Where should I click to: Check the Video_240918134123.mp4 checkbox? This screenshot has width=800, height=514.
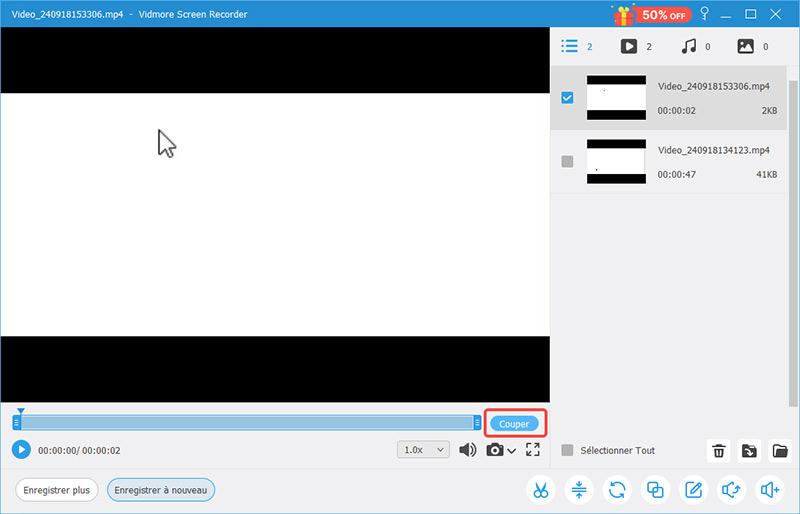[567, 161]
